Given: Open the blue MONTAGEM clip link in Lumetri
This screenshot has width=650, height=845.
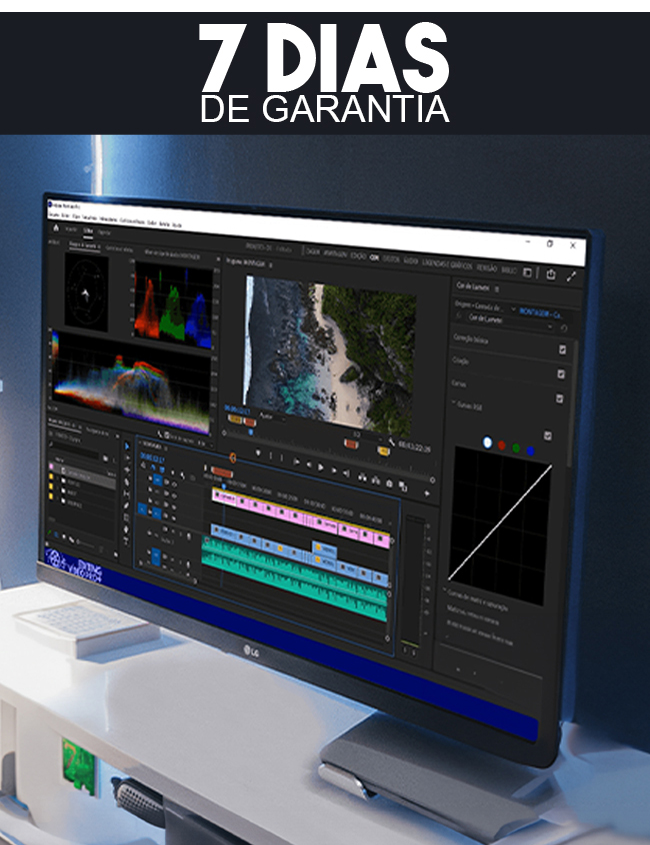Looking at the screenshot, I should pos(540,313).
